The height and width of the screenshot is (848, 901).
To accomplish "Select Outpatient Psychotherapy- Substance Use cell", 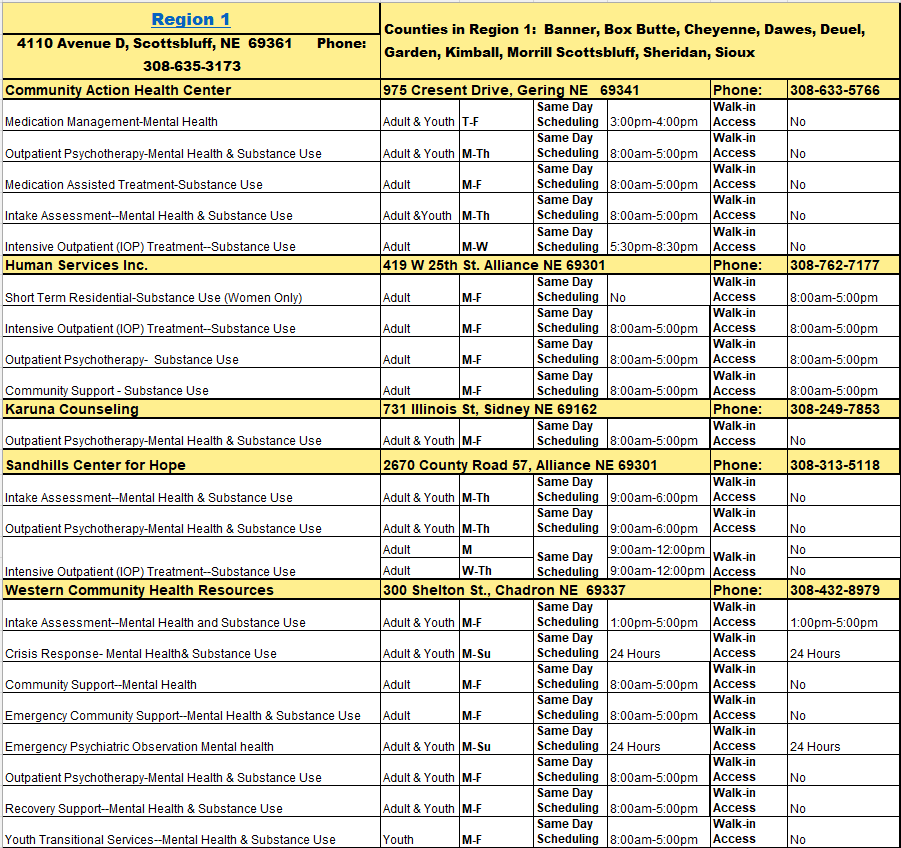I will [x=191, y=352].
